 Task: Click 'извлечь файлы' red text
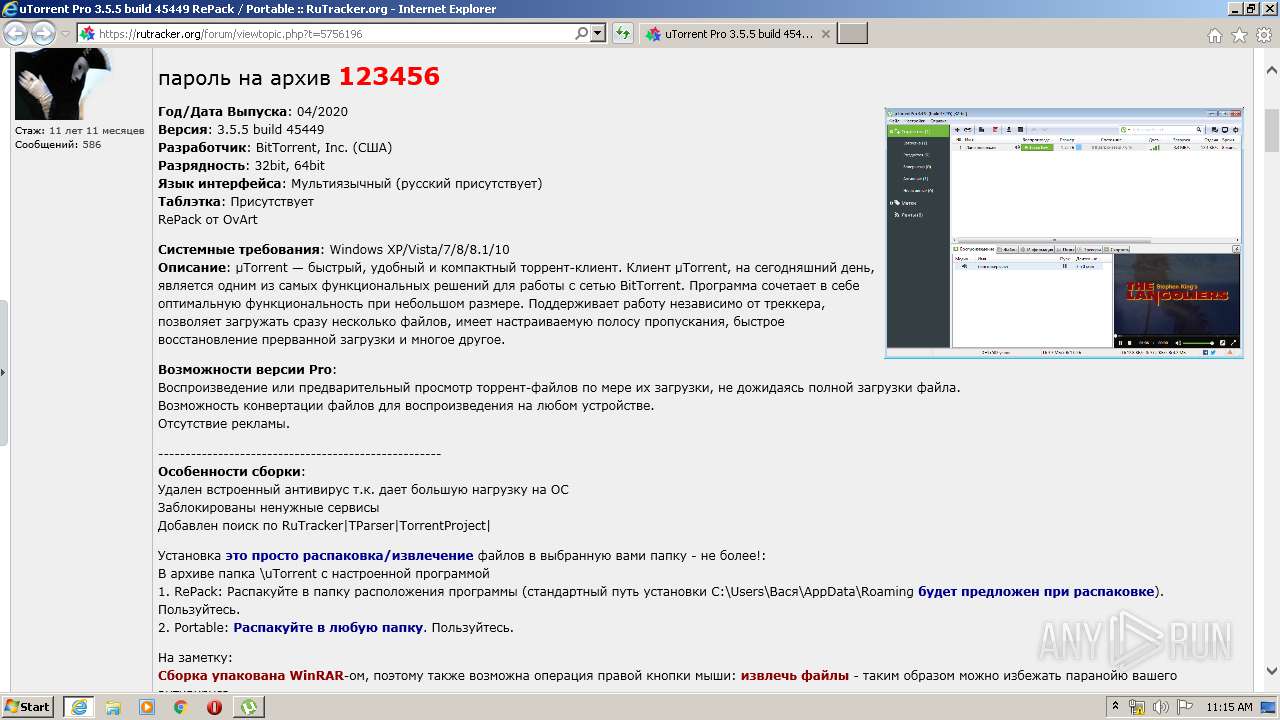tap(794, 675)
